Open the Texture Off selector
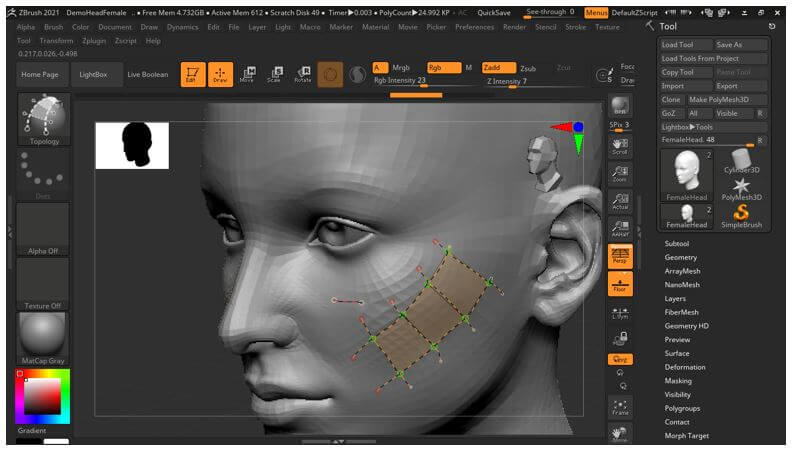 43,284
